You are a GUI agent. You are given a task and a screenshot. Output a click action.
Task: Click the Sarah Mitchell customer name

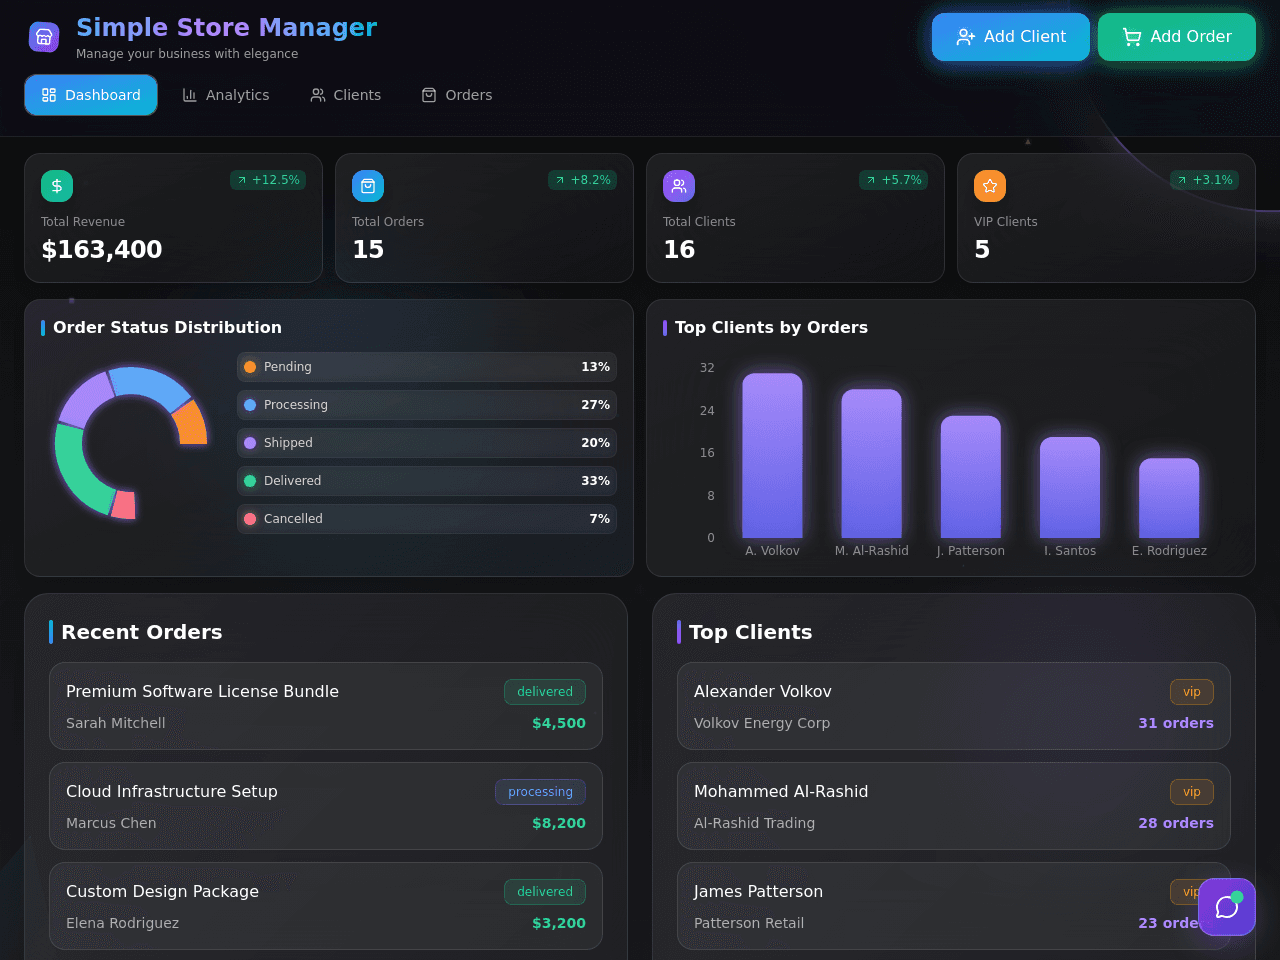pos(116,723)
